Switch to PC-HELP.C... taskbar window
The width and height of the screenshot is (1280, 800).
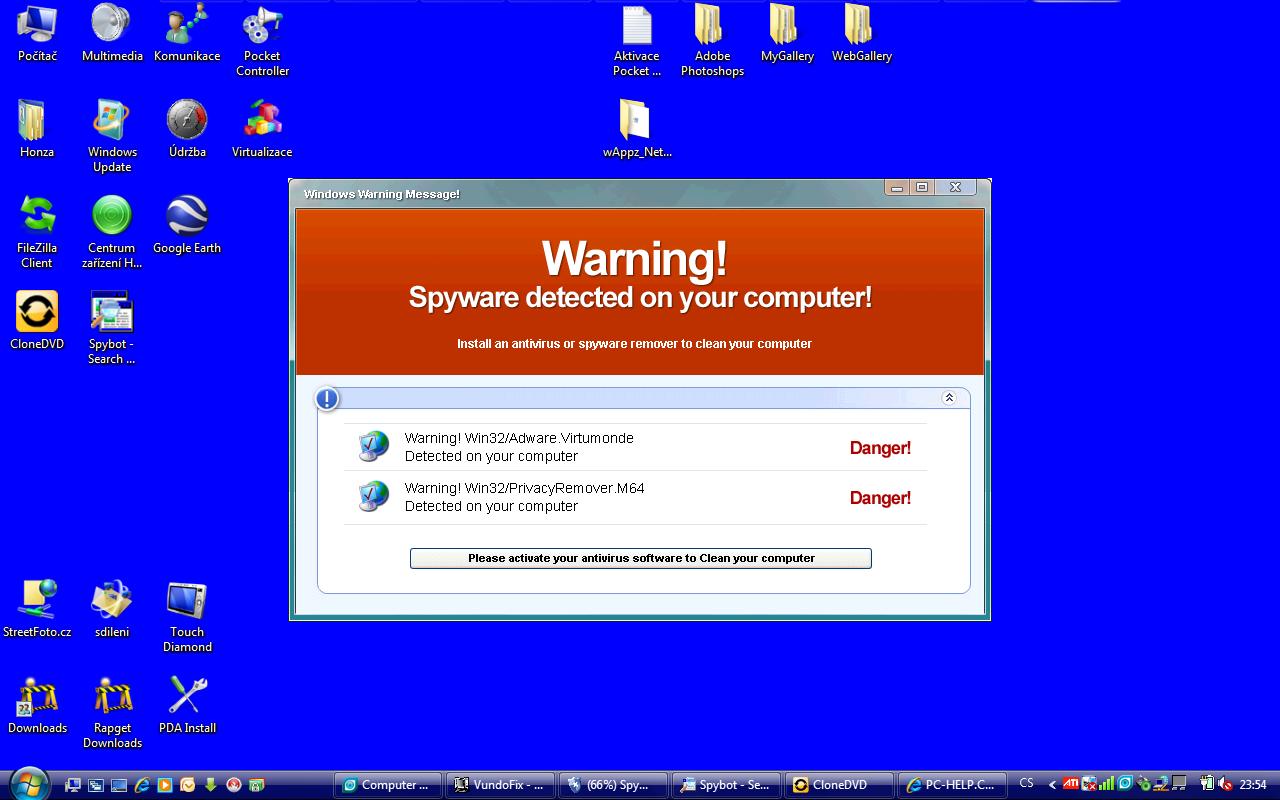[949, 785]
